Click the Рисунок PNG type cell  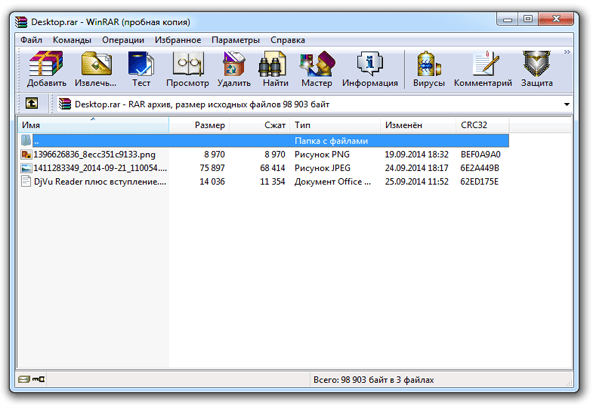tap(322, 154)
